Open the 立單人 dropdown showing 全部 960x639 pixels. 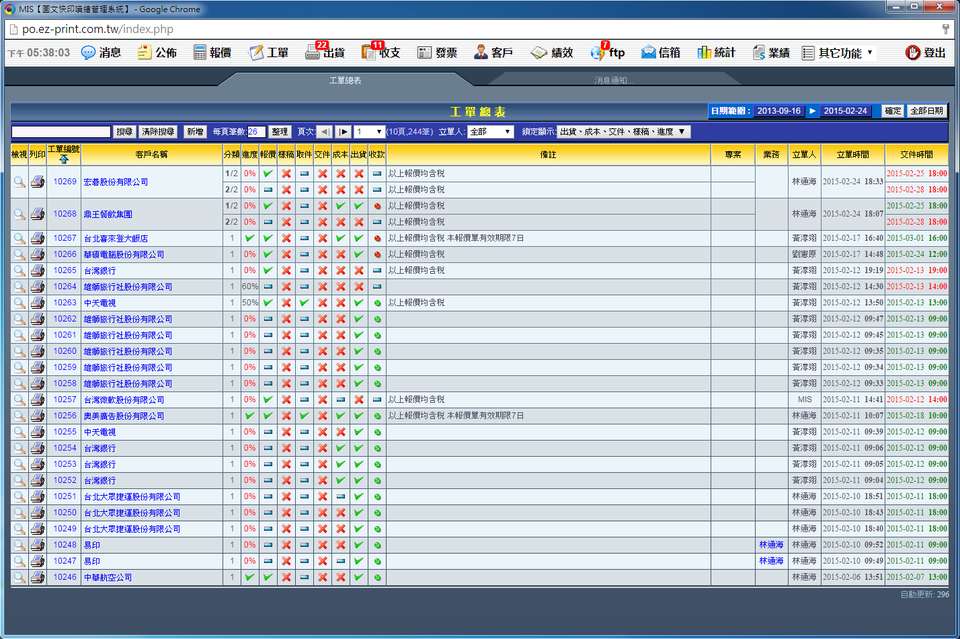coord(490,132)
